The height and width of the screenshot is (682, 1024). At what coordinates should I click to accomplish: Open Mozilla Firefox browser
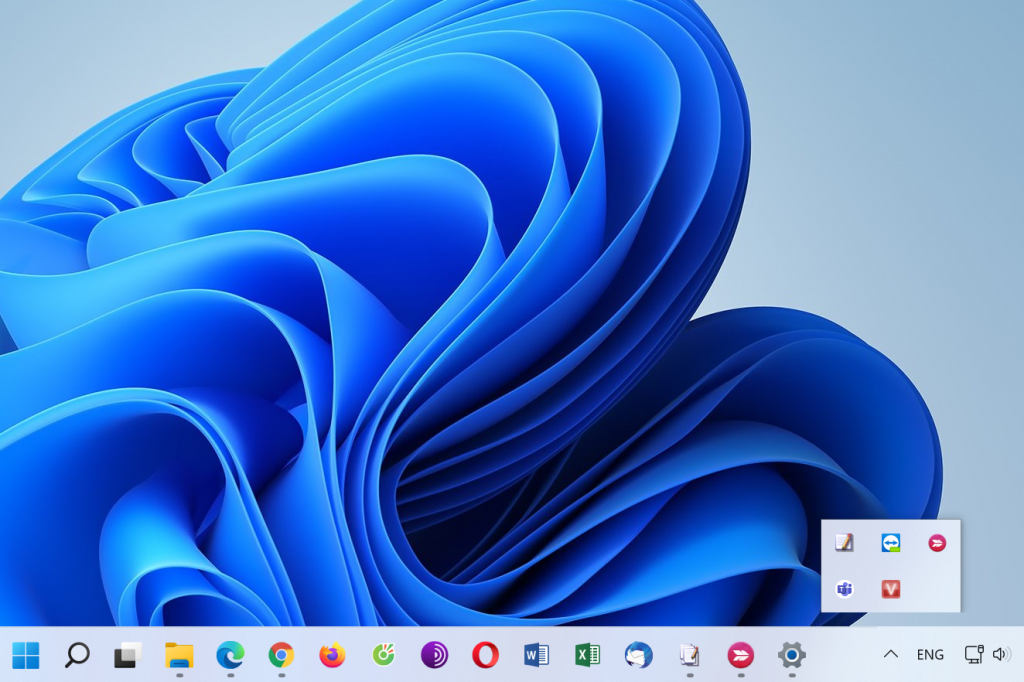[x=332, y=655]
